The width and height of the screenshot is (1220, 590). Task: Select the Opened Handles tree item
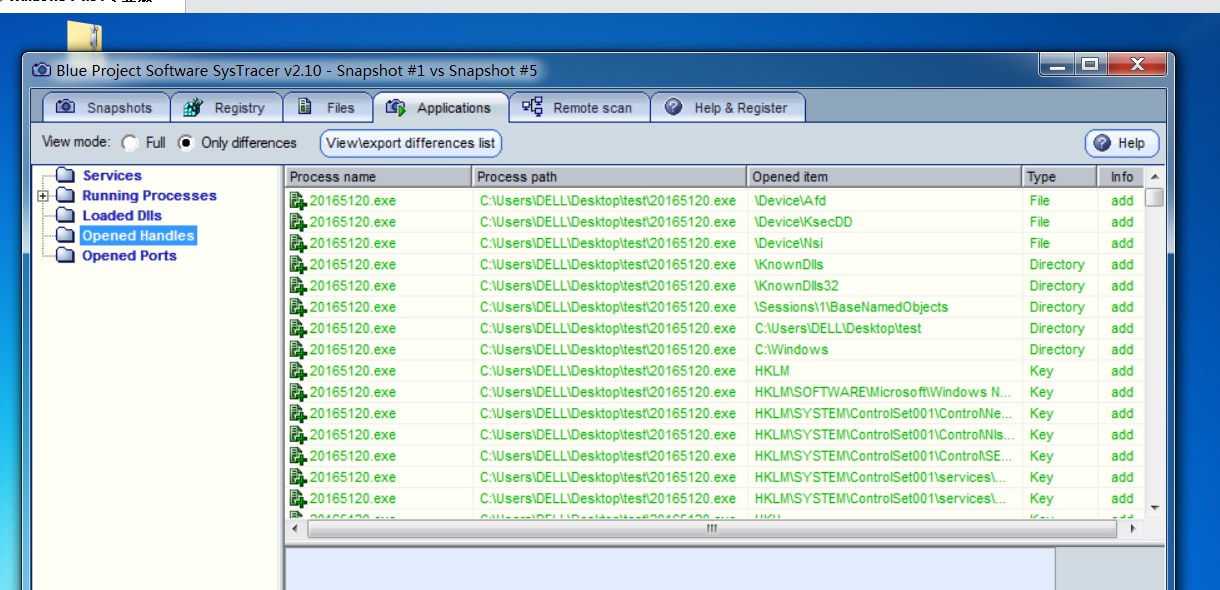[138, 236]
